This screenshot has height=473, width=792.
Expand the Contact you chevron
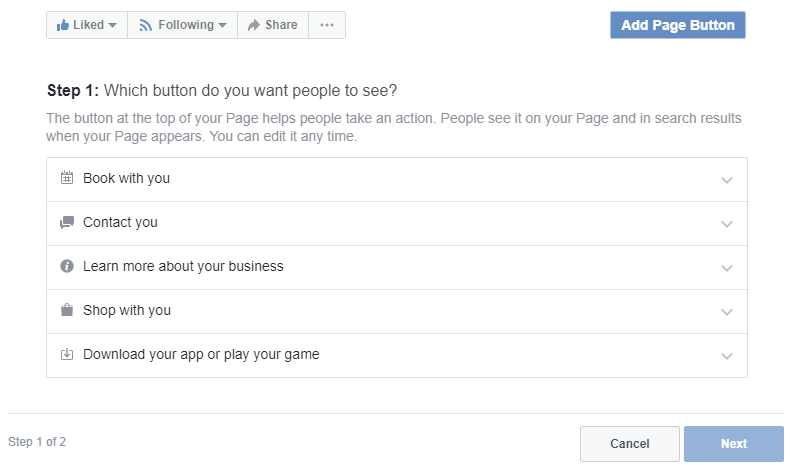click(726, 224)
